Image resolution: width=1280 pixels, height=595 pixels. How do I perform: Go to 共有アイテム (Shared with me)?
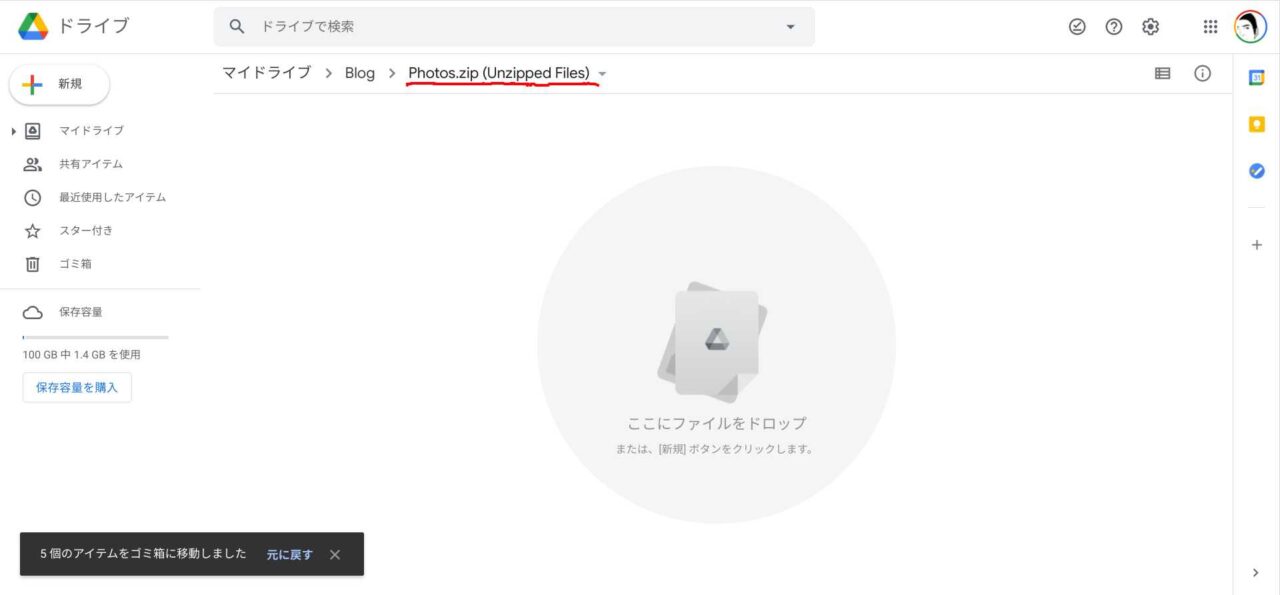point(90,164)
